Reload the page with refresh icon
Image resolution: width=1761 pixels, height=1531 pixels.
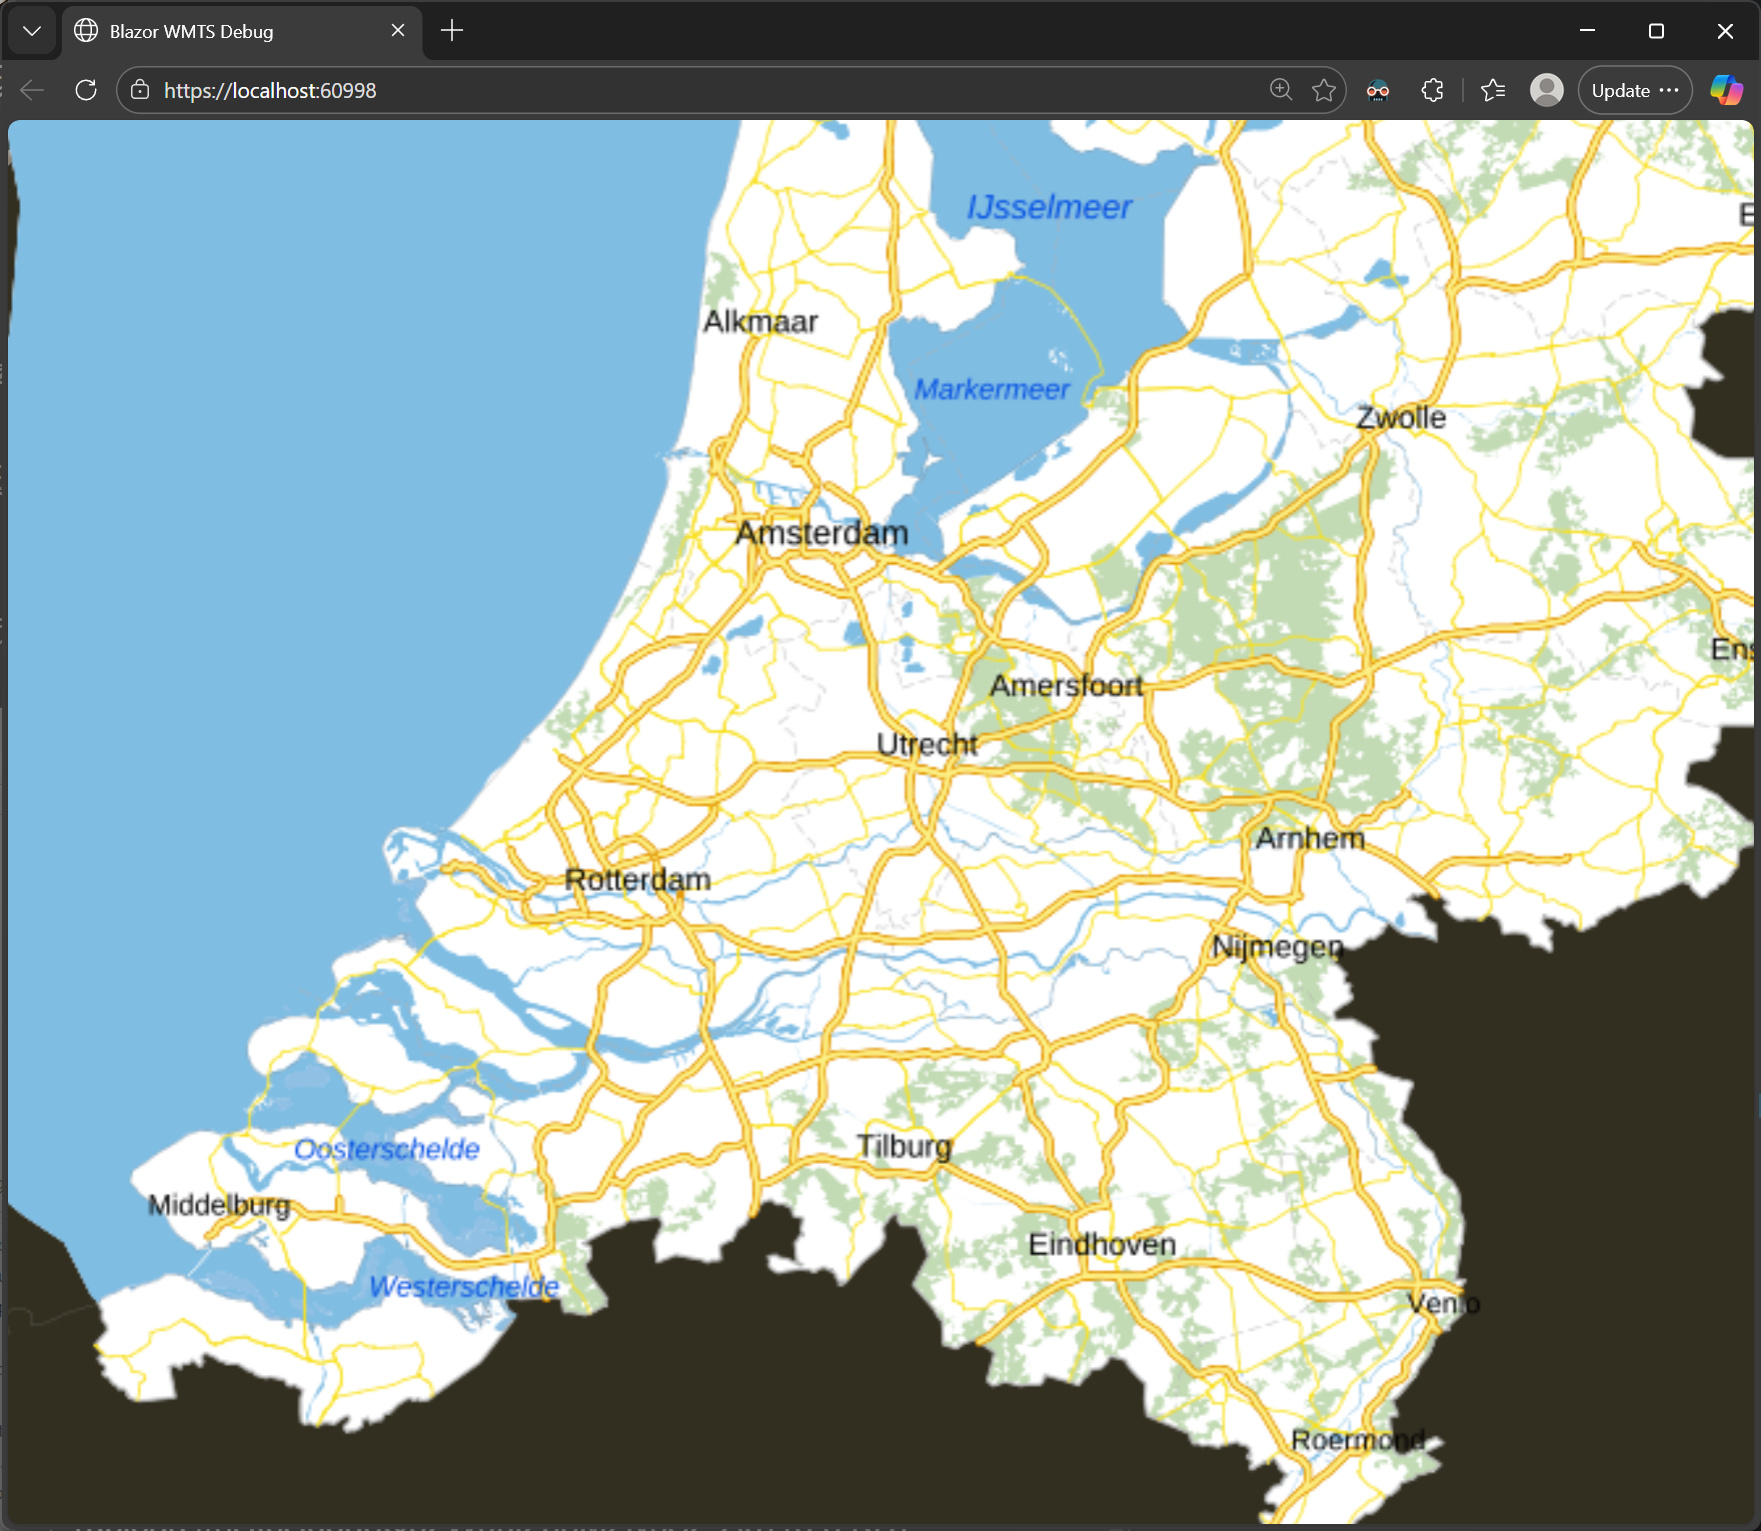pyautogui.click(x=86, y=90)
